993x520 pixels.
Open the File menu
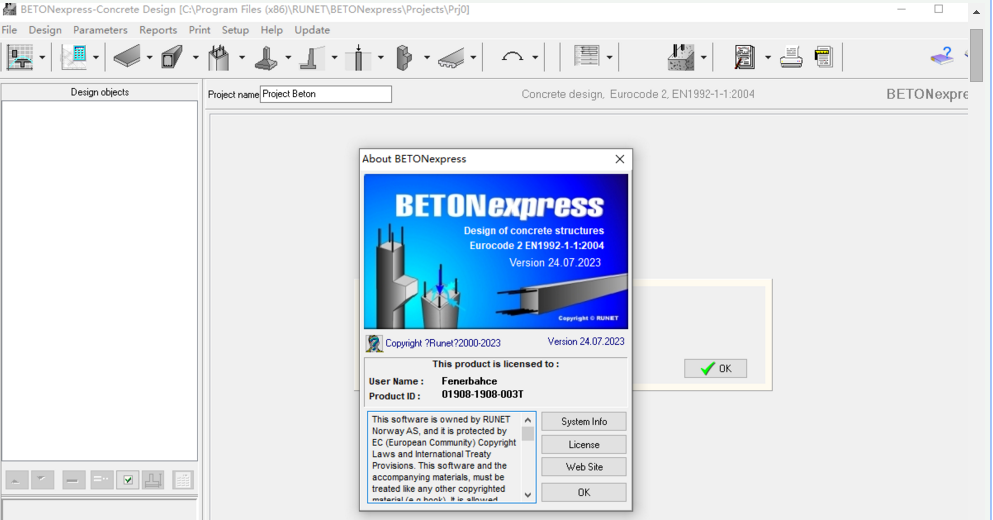[9, 30]
